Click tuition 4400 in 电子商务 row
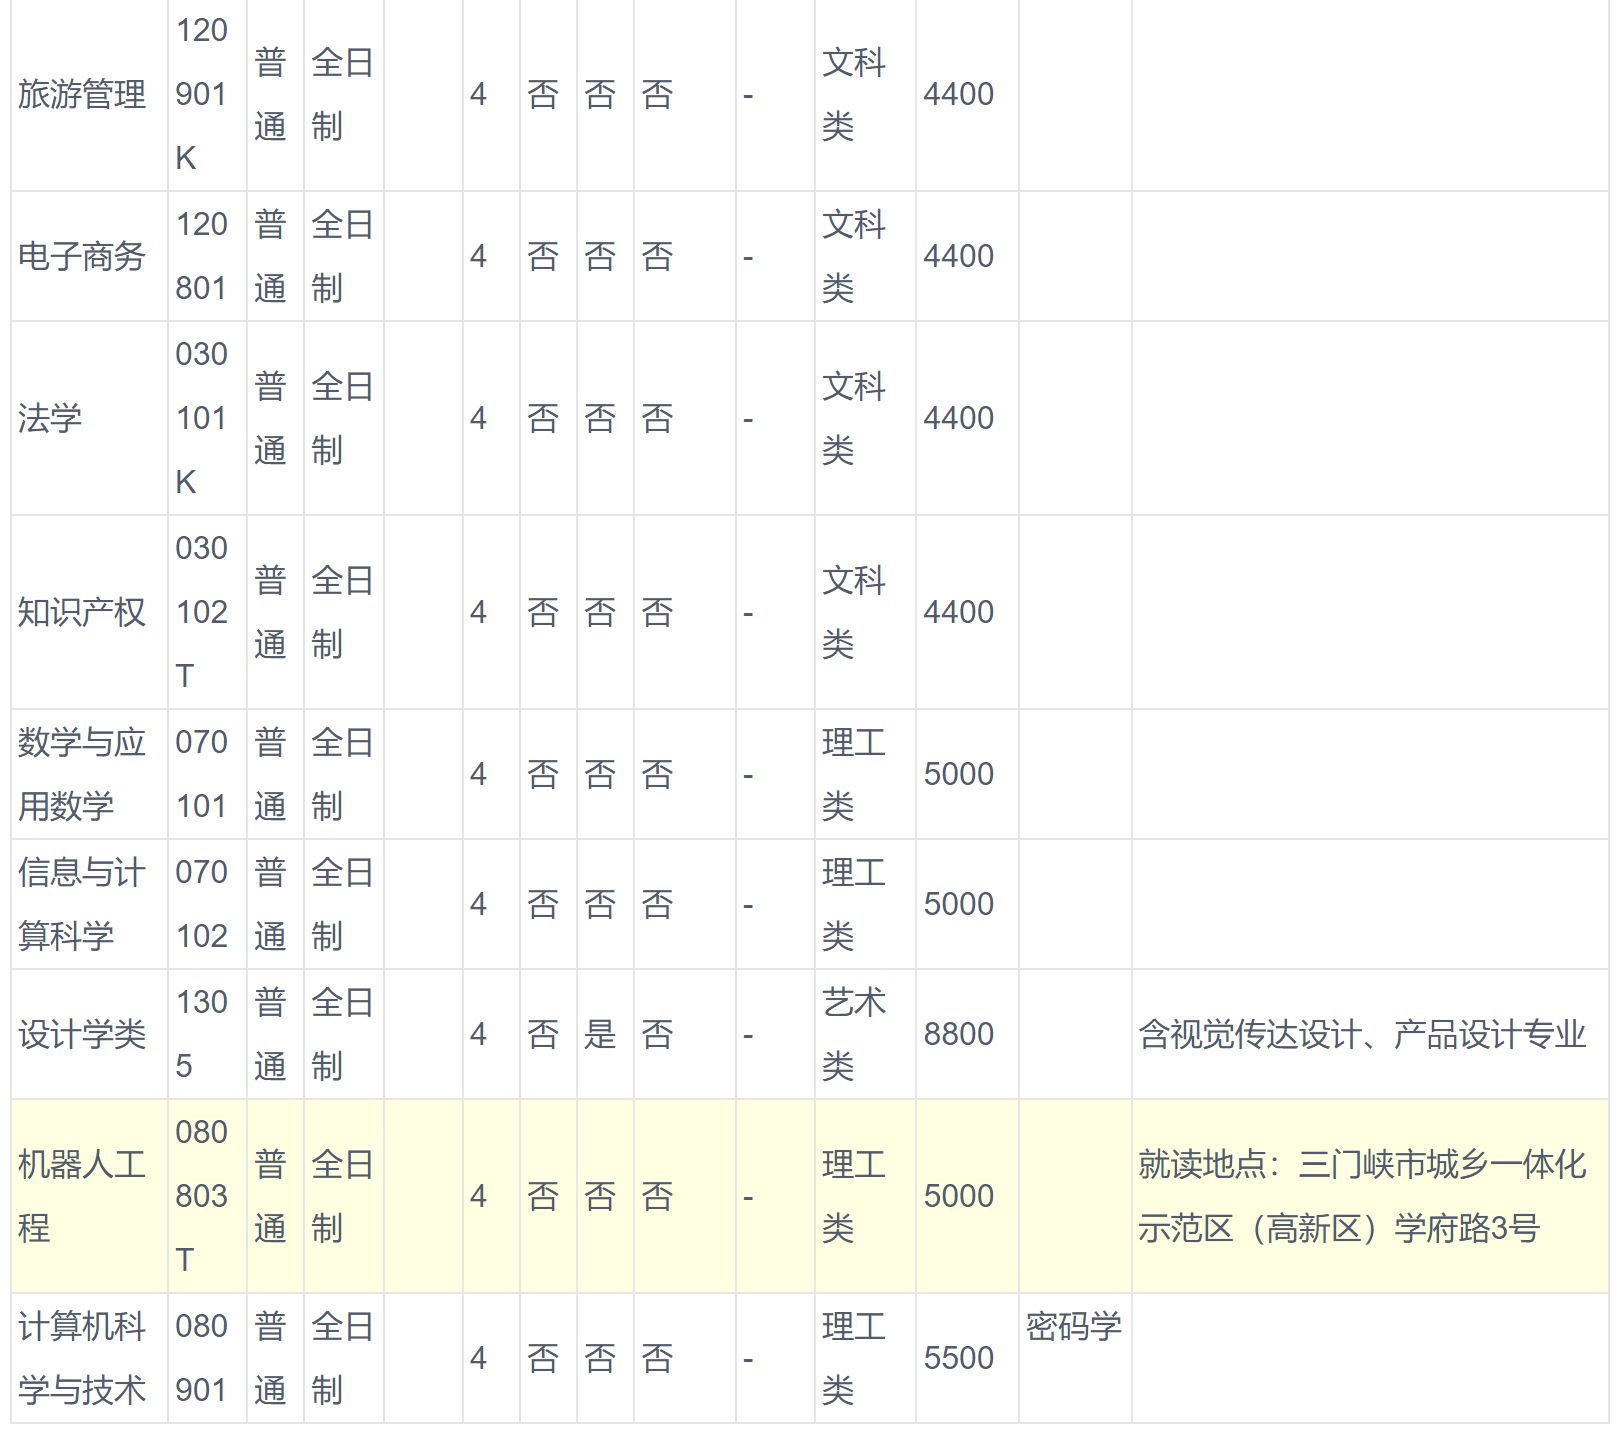 [x=958, y=257]
